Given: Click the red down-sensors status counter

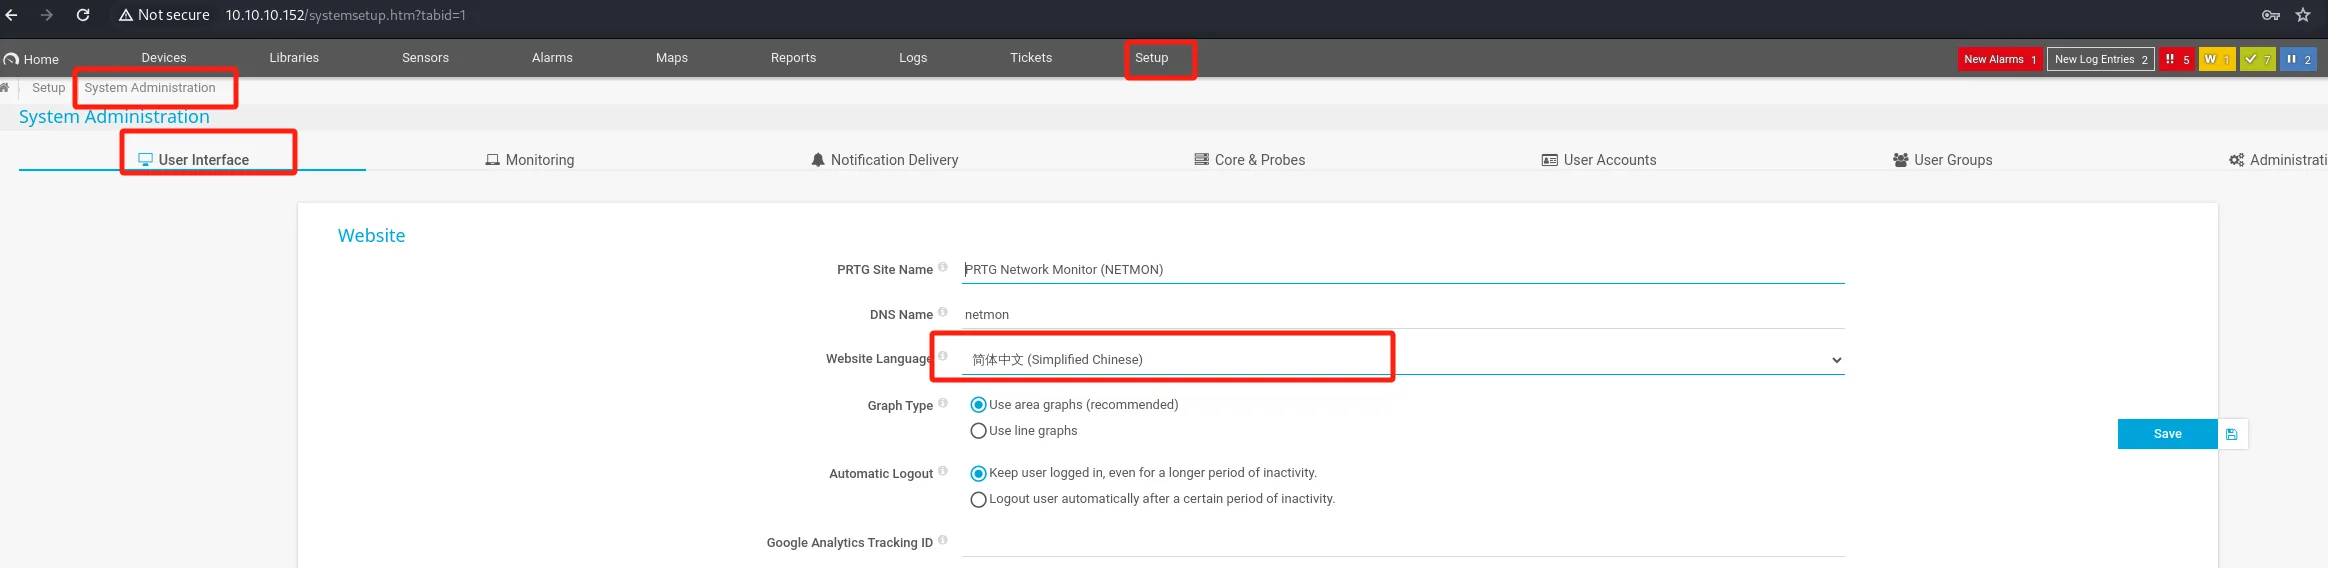Looking at the screenshot, I should coord(2176,59).
